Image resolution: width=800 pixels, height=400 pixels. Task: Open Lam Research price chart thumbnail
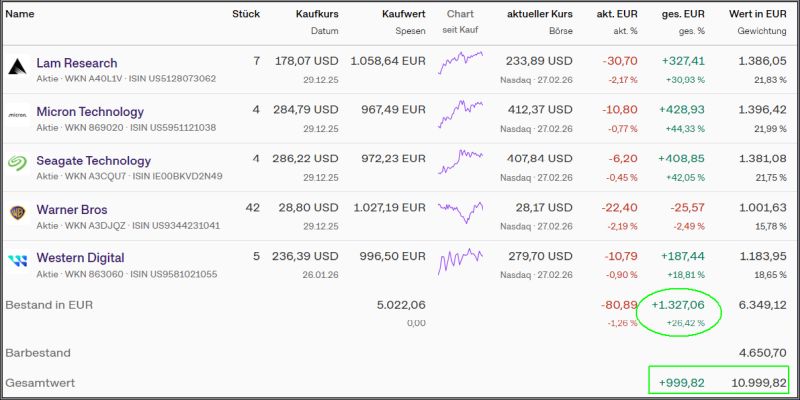460,64
